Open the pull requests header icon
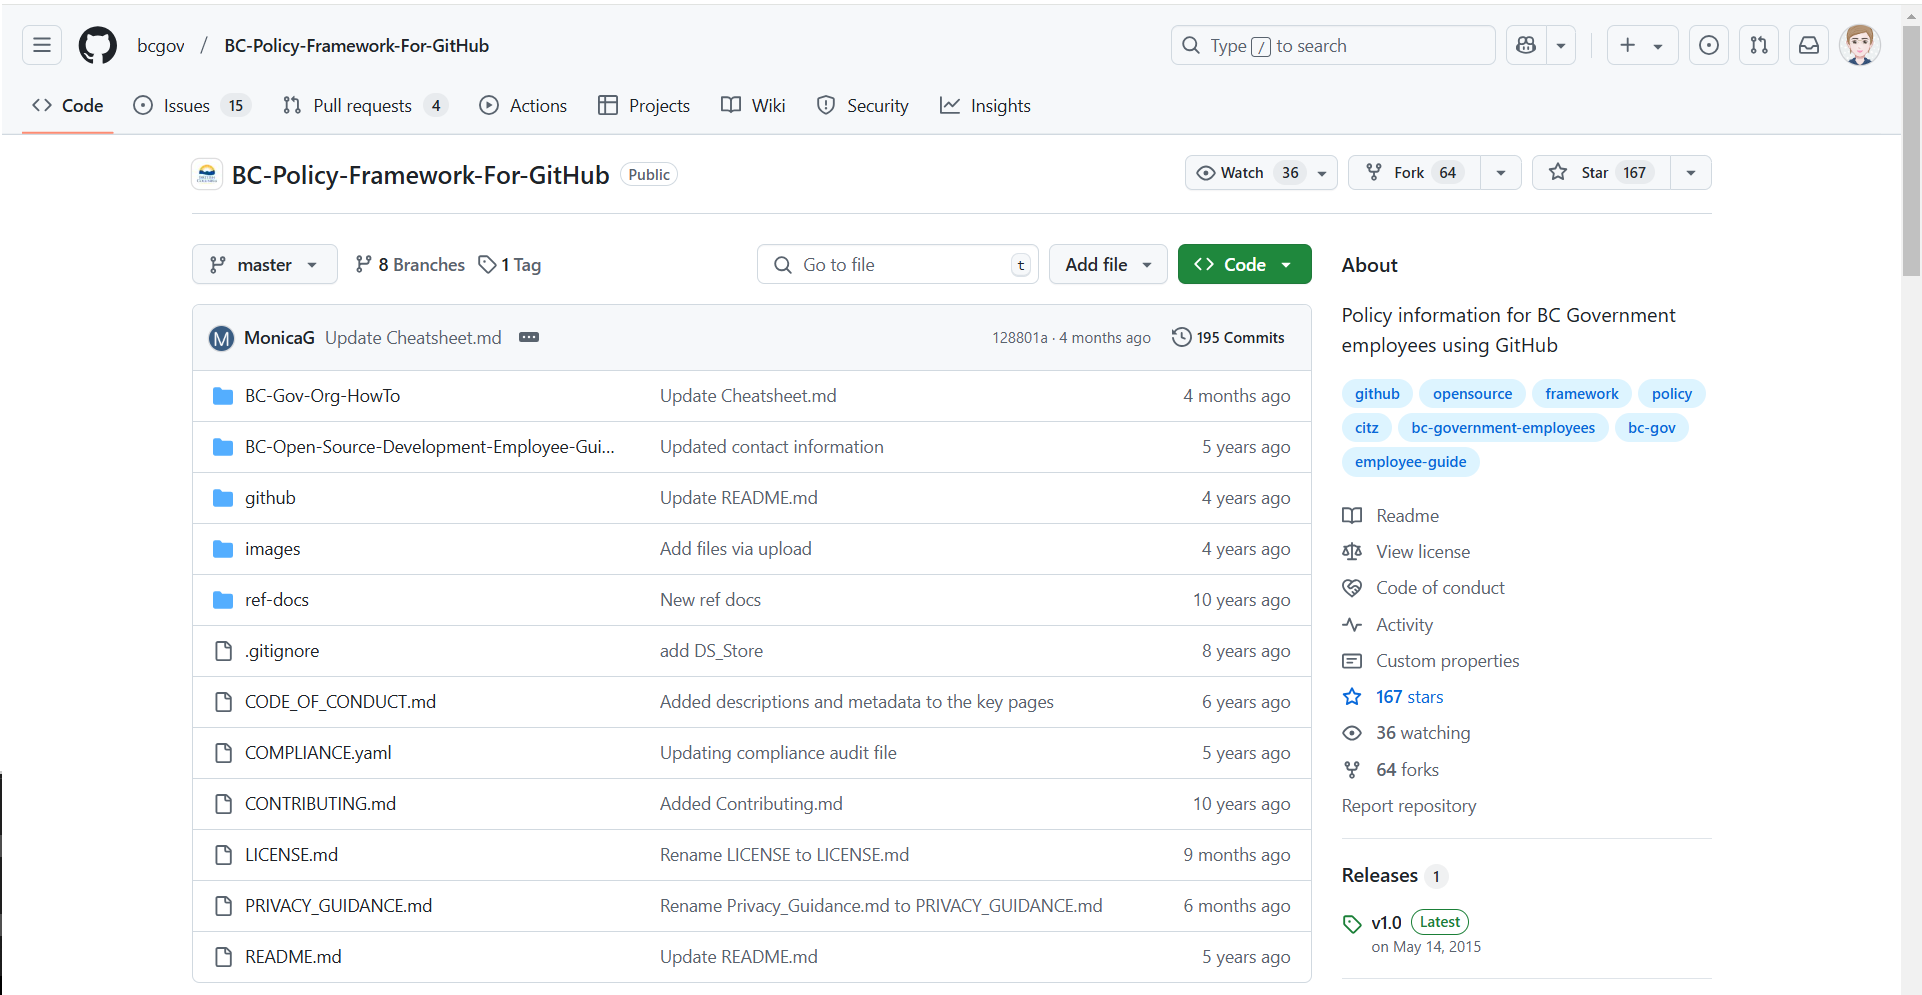Image resolution: width=1922 pixels, height=995 pixels. [x=1759, y=45]
